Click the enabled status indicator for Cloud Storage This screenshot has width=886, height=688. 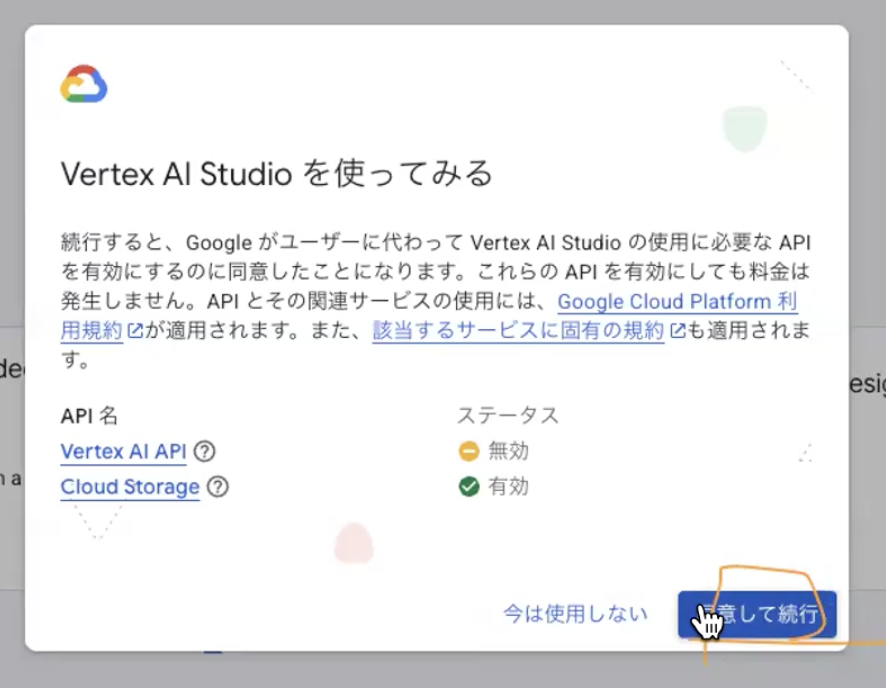[468, 487]
